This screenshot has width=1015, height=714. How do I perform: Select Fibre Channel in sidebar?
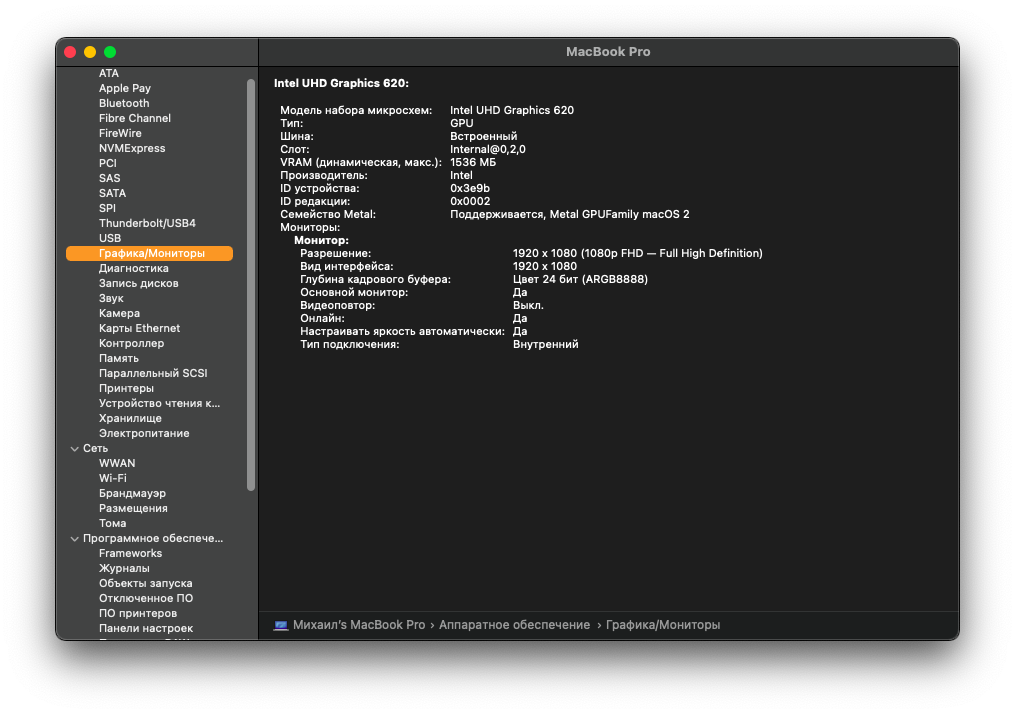[135, 118]
